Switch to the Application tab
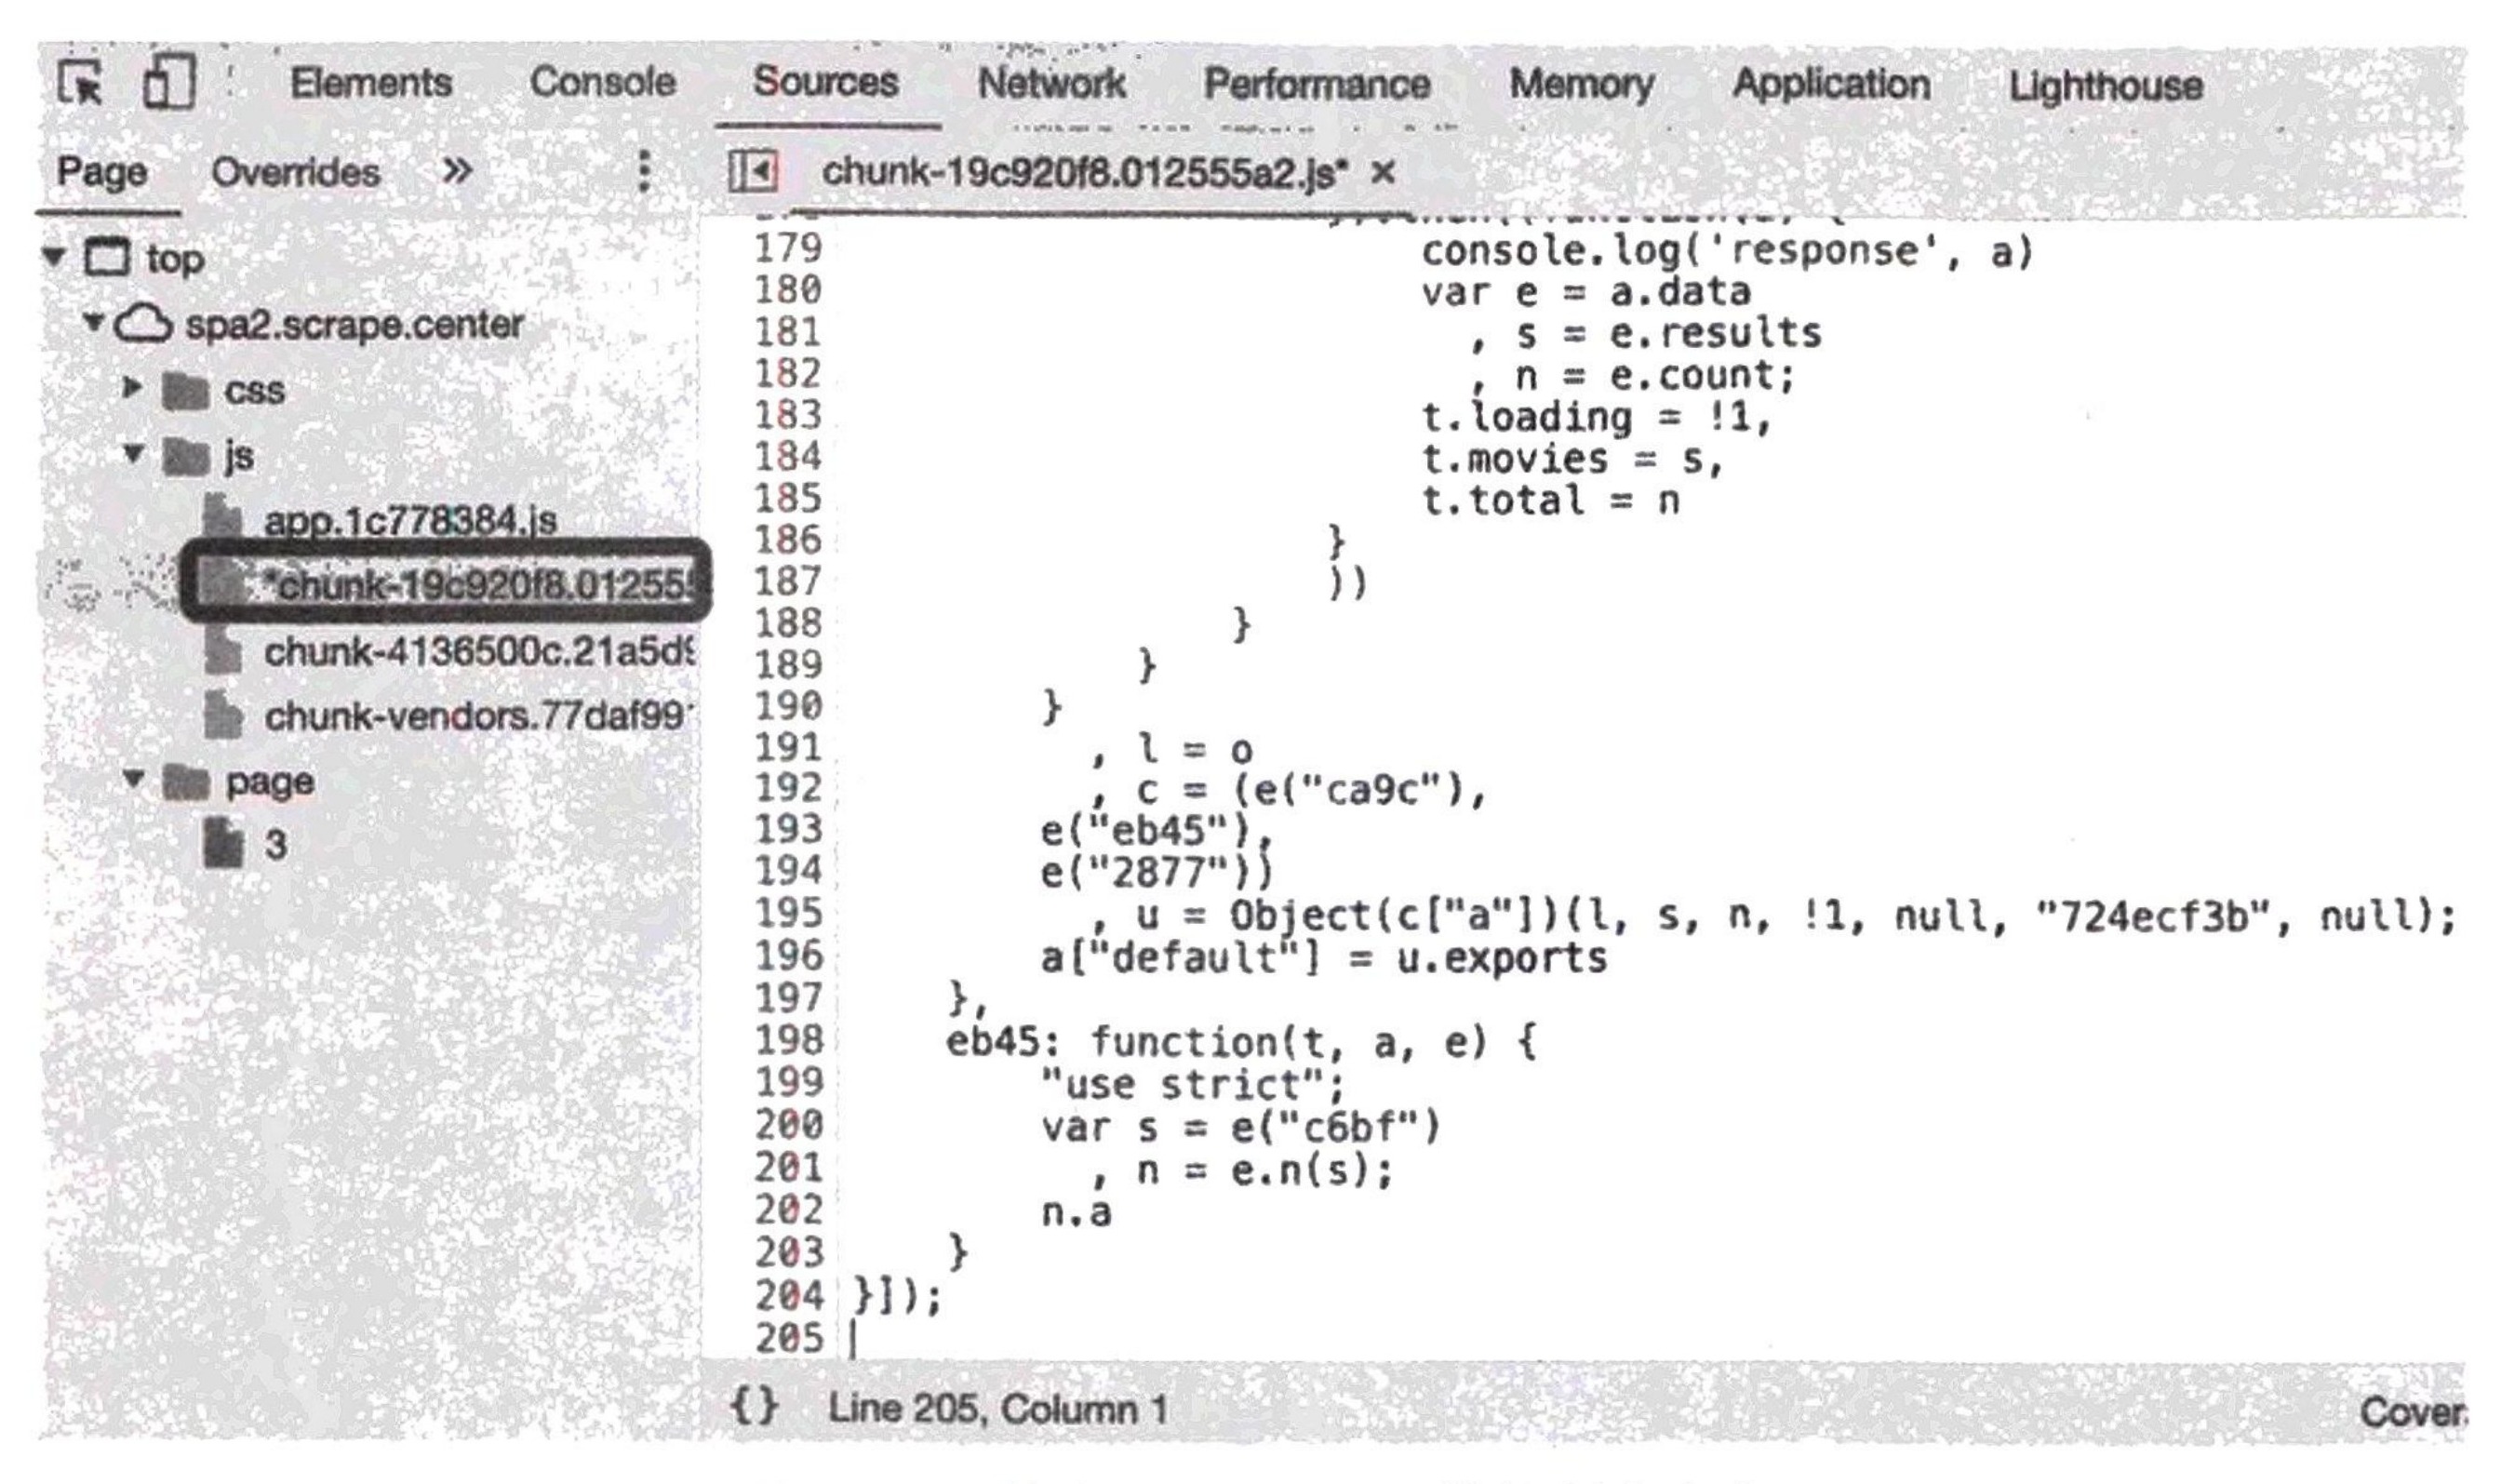Viewport: 2501px width, 1484px height. point(1832,85)
